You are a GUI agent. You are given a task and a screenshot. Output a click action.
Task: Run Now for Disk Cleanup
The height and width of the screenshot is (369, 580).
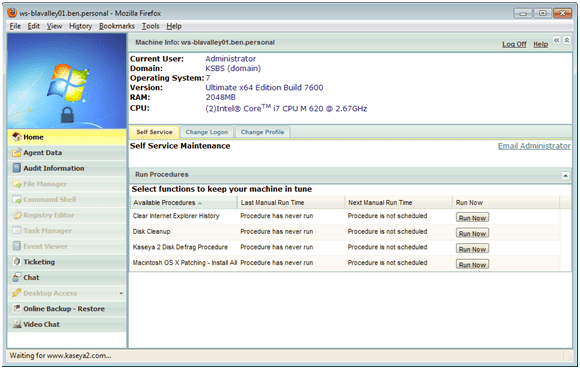pos(472,233)
